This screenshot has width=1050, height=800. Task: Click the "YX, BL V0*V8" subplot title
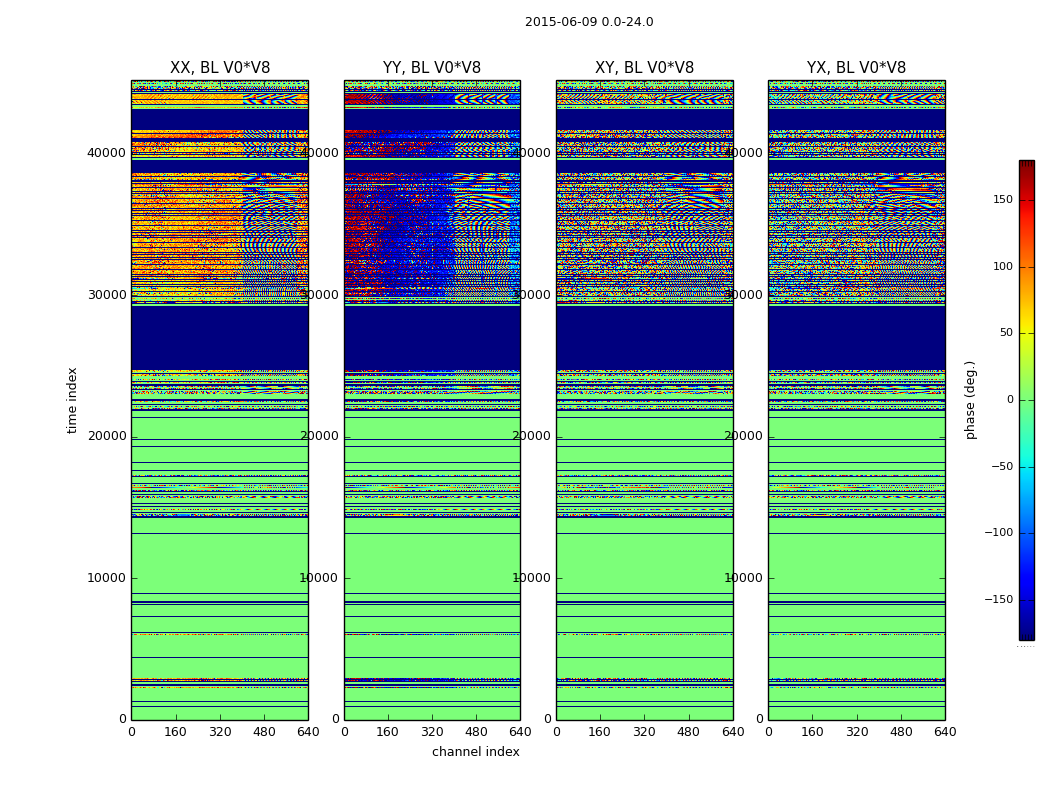tap(856, 68)
